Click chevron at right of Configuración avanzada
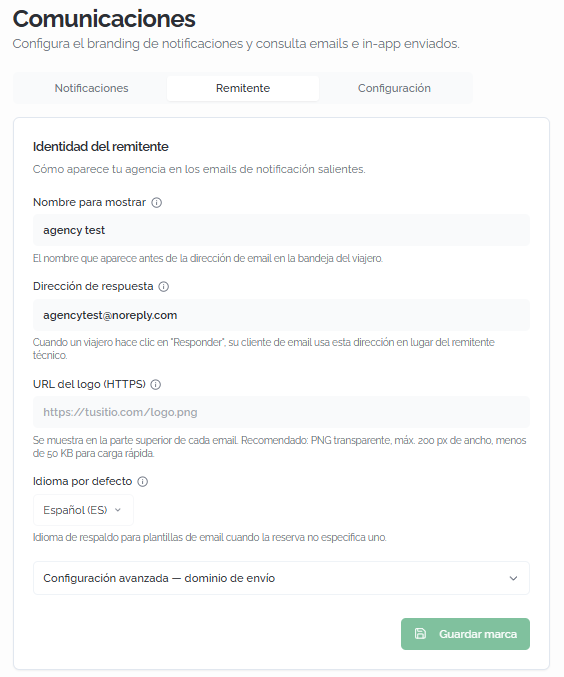 (513, 578)
